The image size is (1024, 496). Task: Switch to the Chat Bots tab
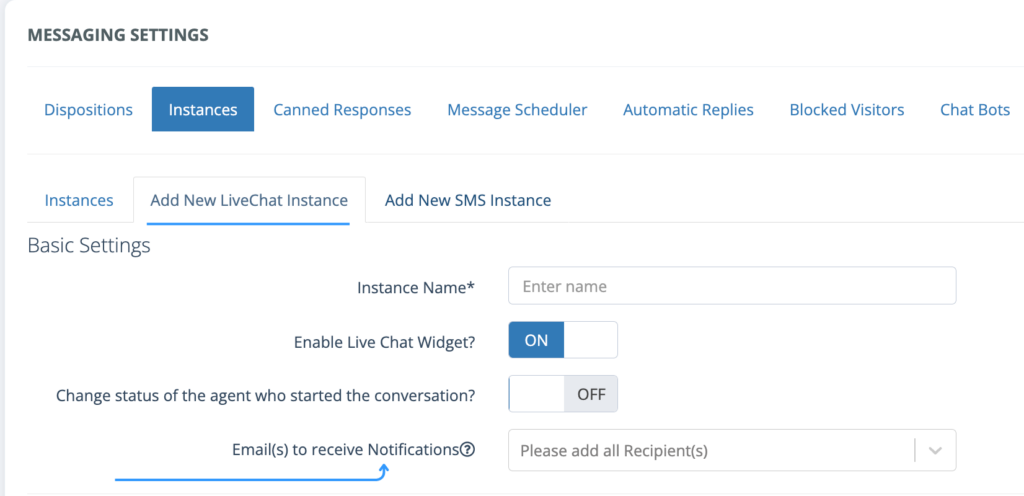coord(975,110)
